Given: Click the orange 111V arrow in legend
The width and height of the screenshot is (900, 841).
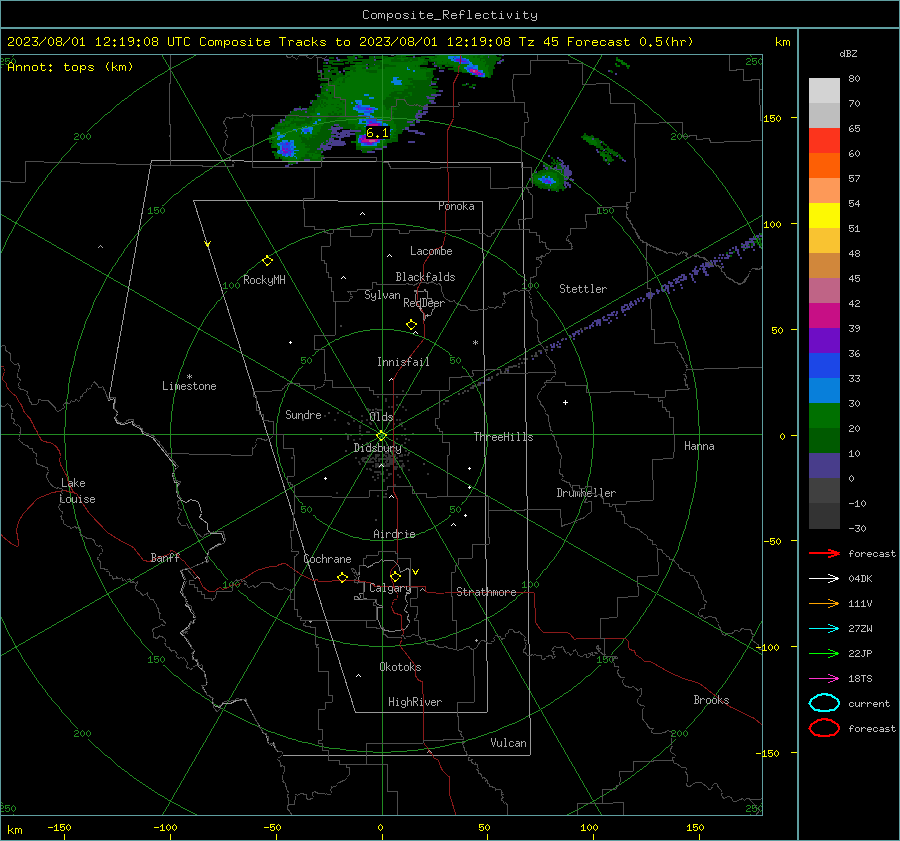Looking at the screenshot, I should (824, 603).
